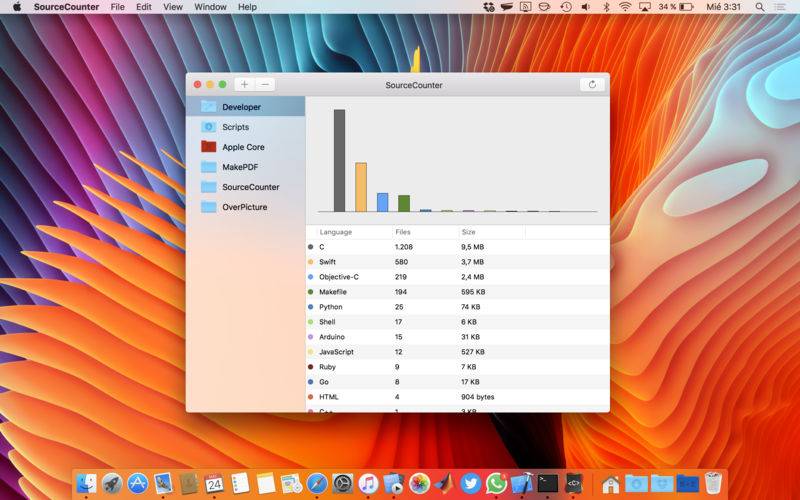This screenshot has width=800, height=500.
Task: Click the 527 KB size value
Action: [473, 352]
